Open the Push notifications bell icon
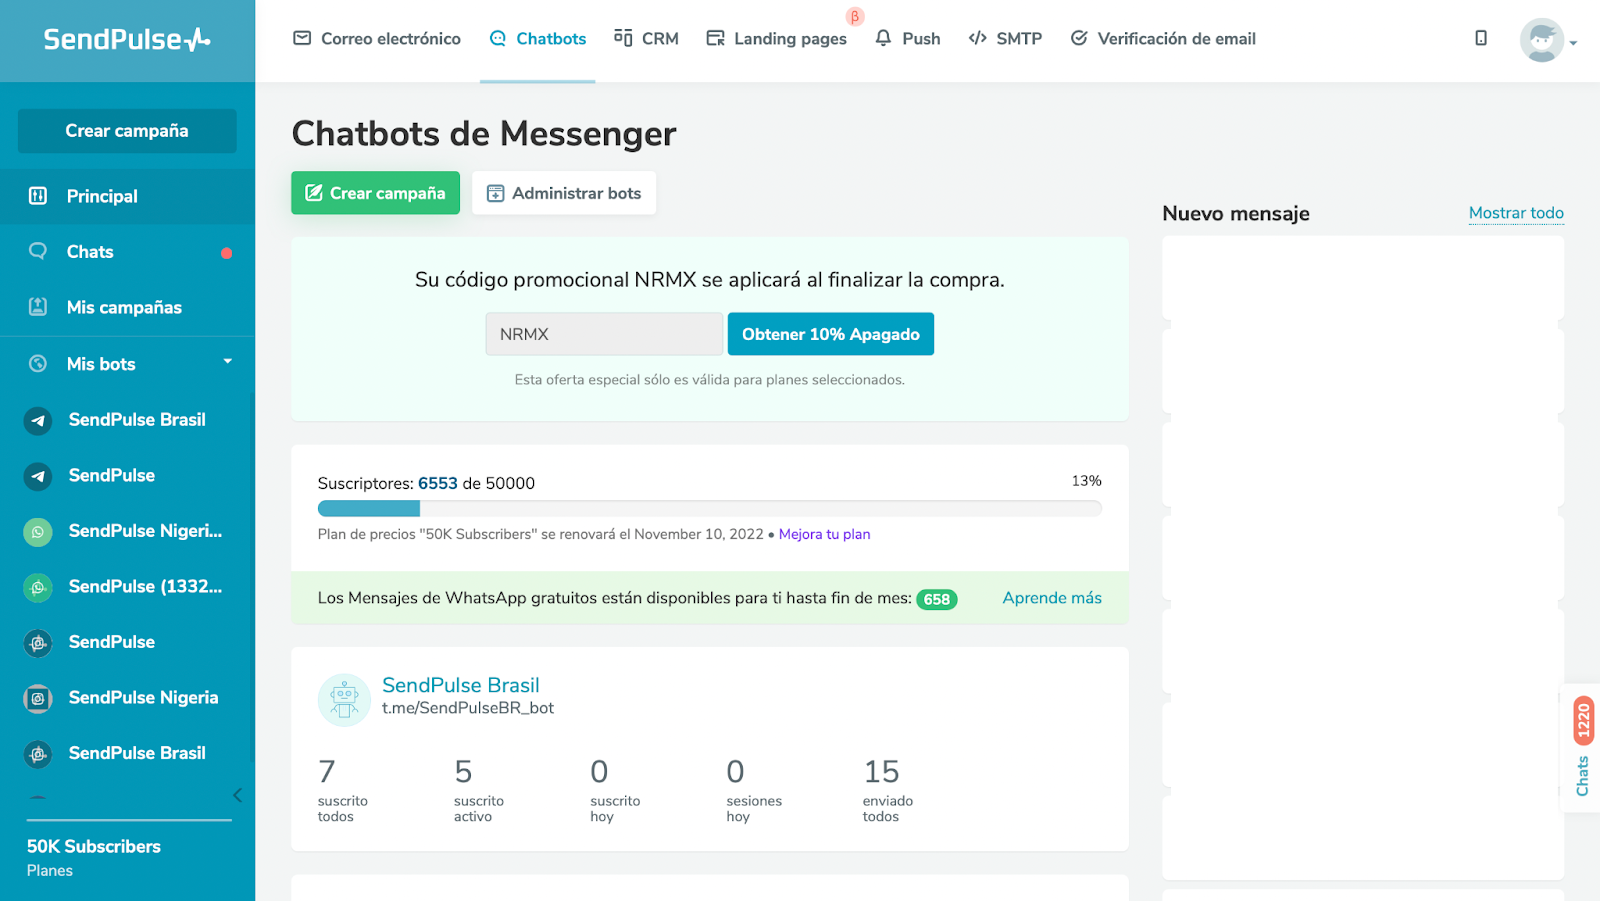 (882, 38)
